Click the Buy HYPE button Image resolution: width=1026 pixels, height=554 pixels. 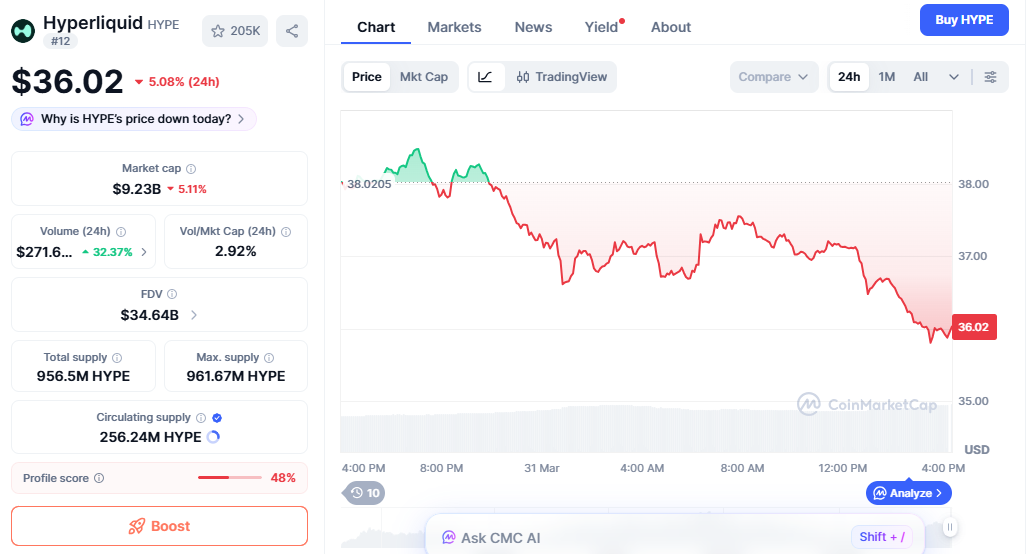coord(964,20)
